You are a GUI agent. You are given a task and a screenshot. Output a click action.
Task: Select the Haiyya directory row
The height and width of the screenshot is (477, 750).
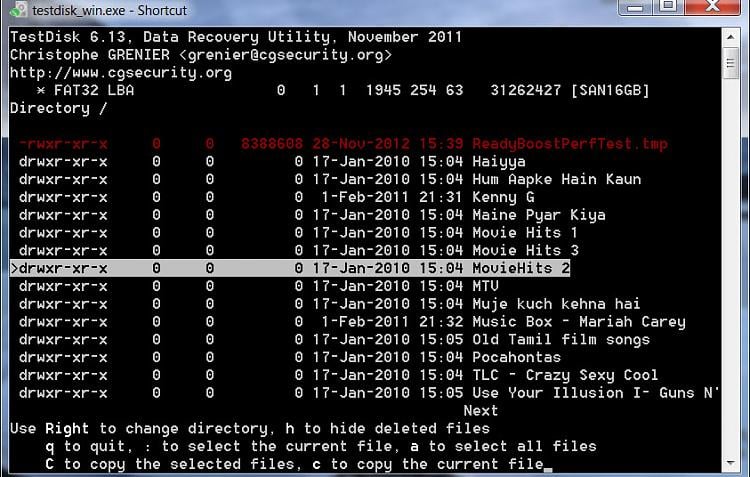point(272,162)
